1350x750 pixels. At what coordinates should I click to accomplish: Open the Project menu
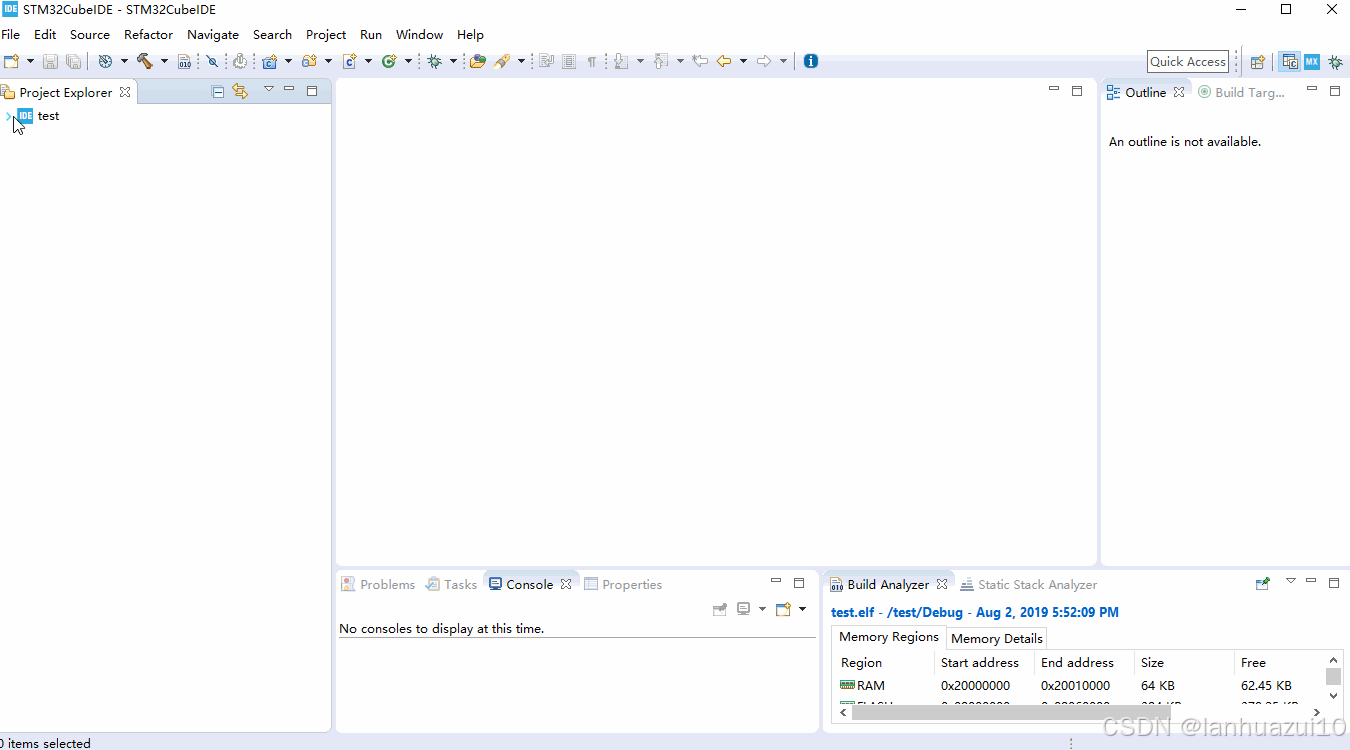[326, 34]
